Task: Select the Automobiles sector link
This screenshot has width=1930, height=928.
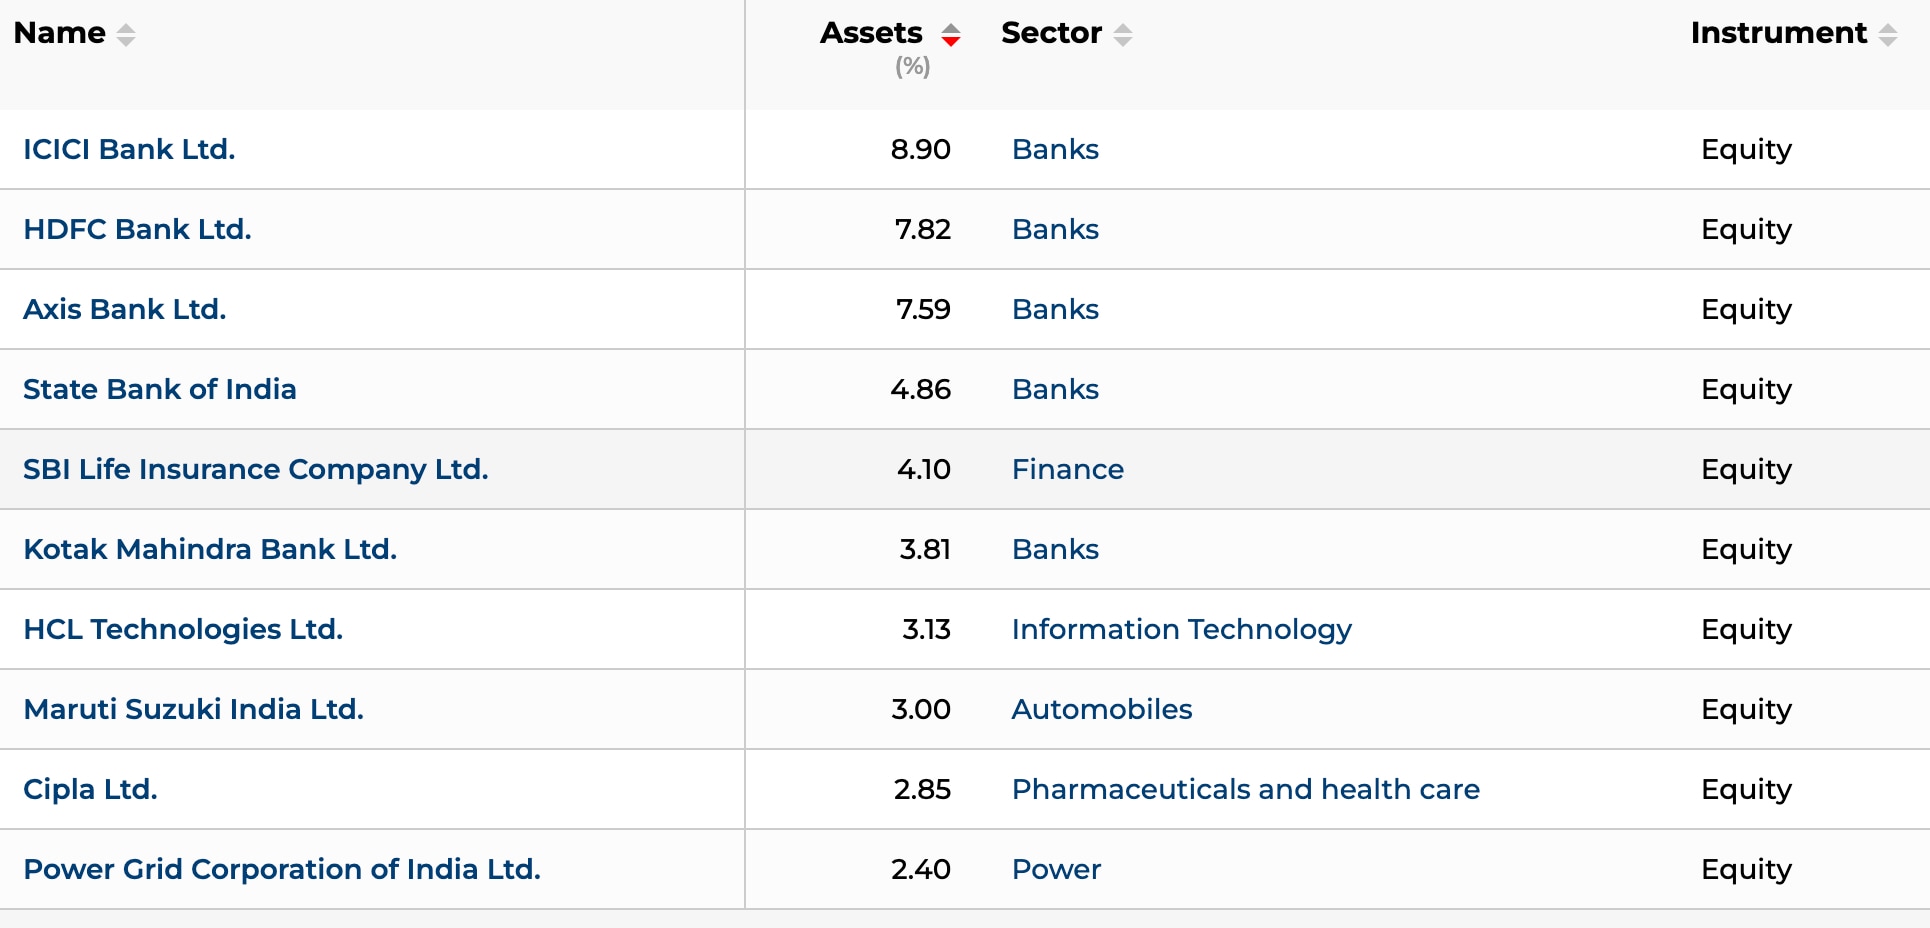Action: [x=1101, y=709]
